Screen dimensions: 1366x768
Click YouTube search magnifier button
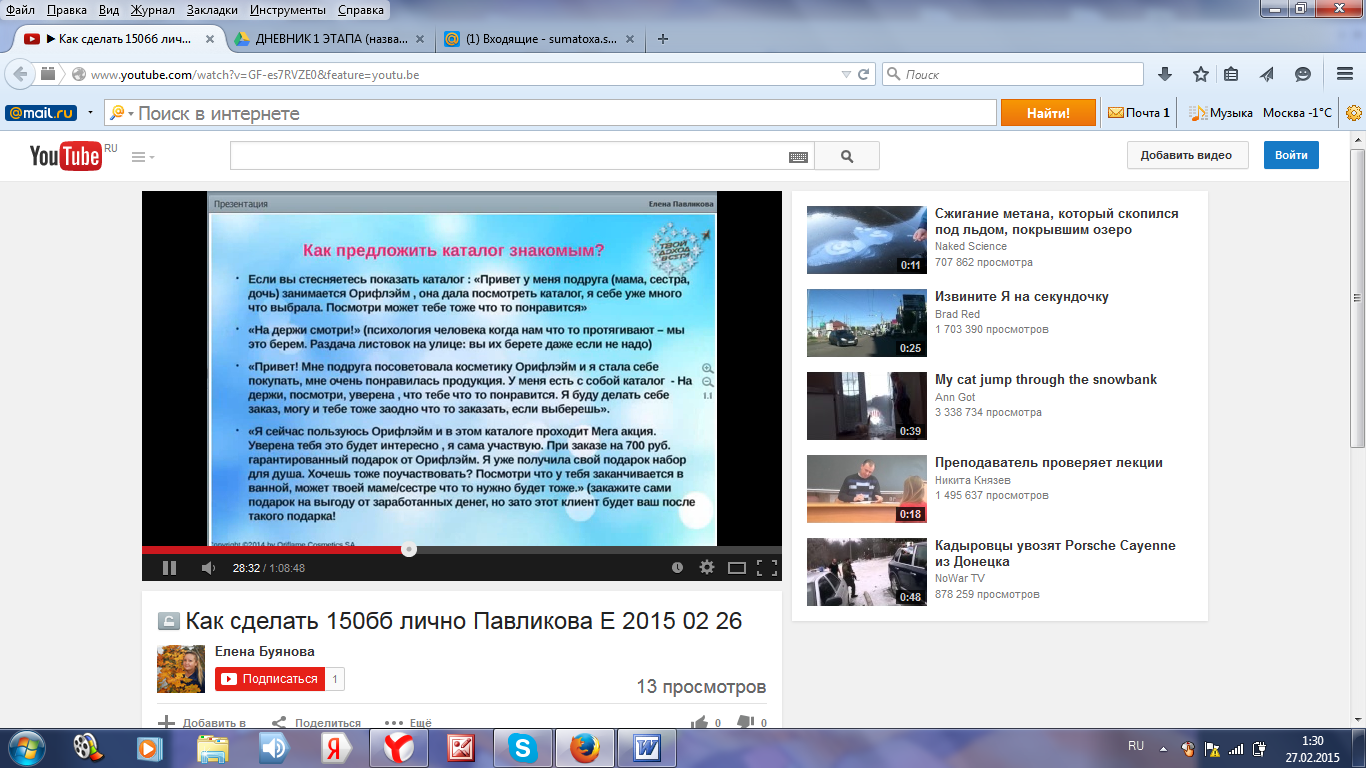click(x=847, y=156)
